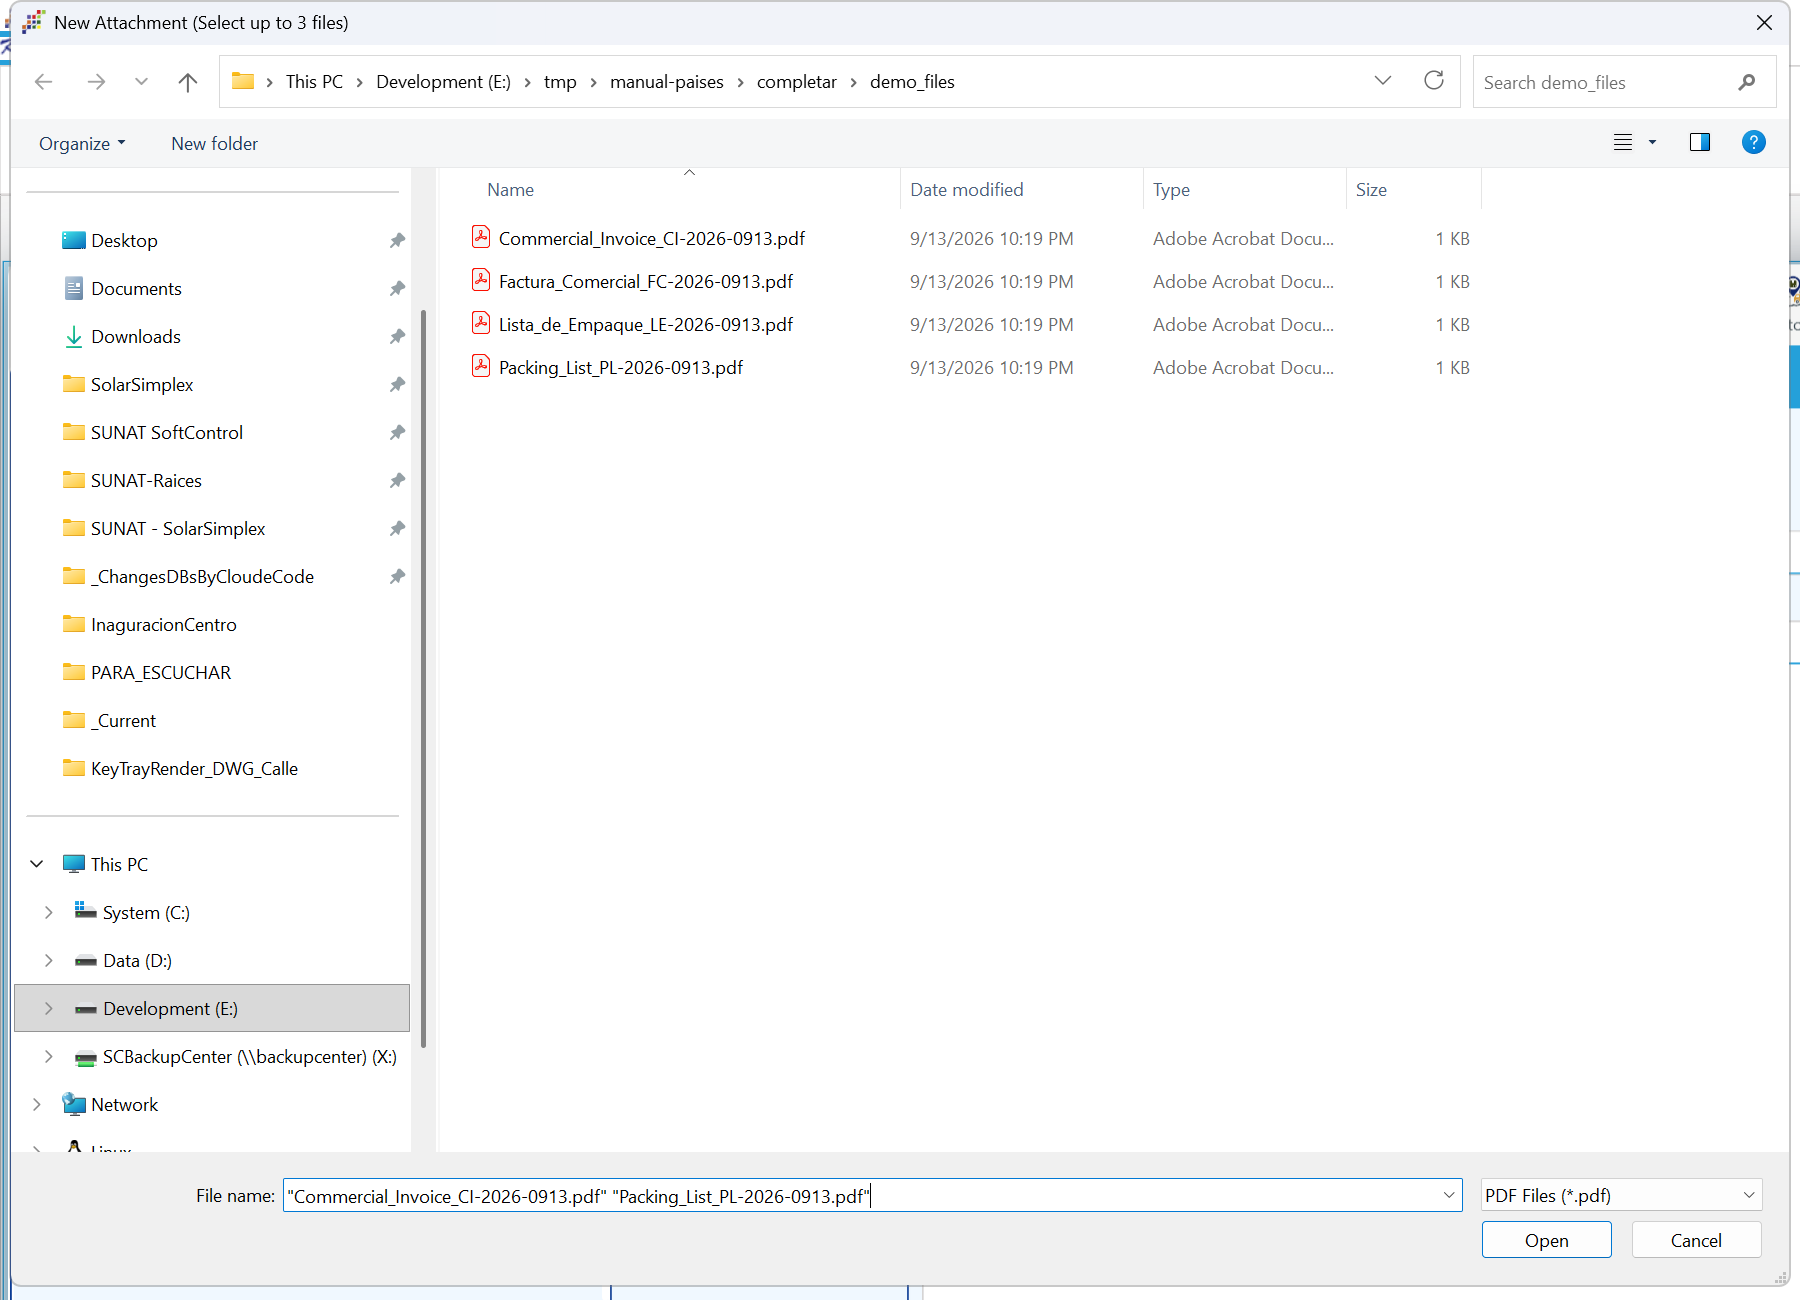
Task: Sort files by the Name column
Action: point(510,189)
